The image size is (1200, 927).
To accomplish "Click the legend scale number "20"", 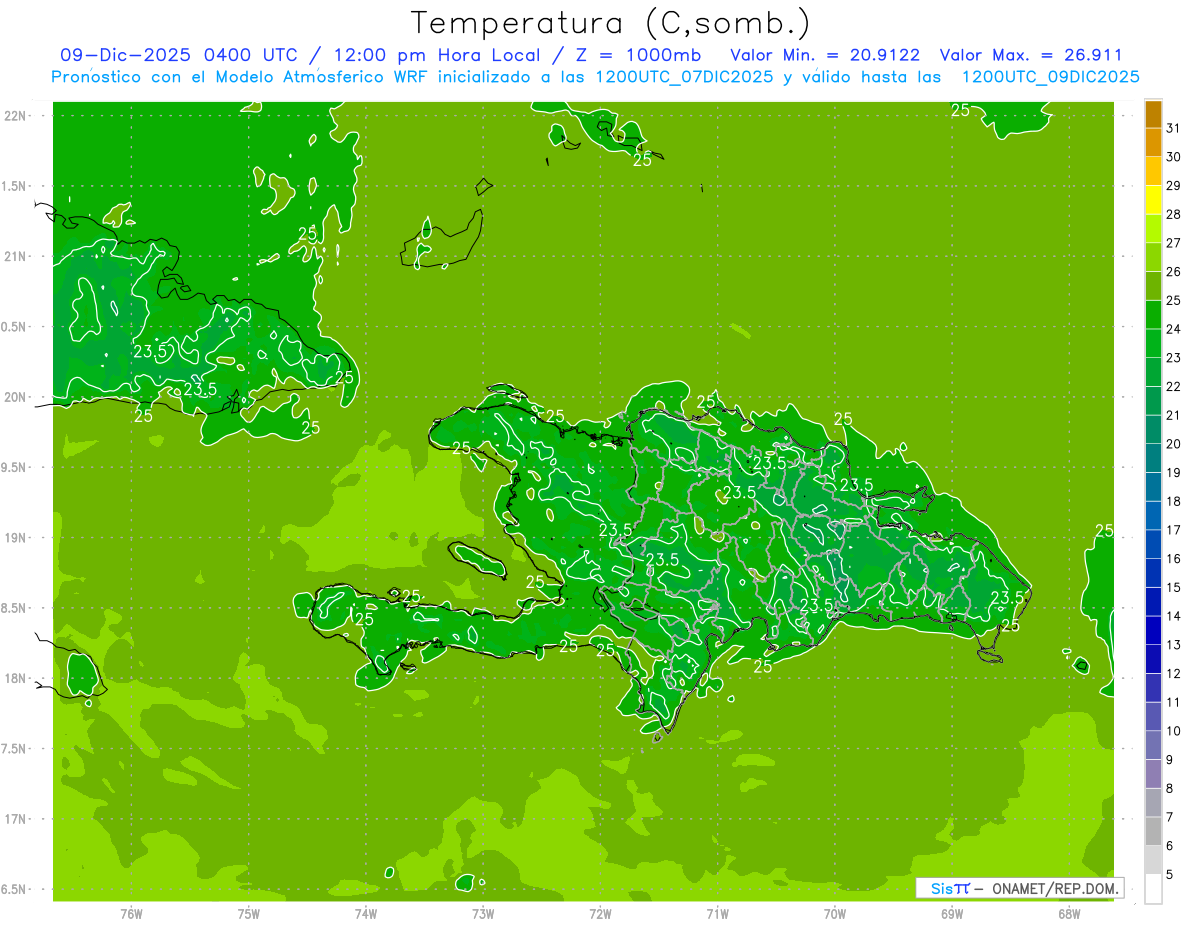I will [1174, 444].
